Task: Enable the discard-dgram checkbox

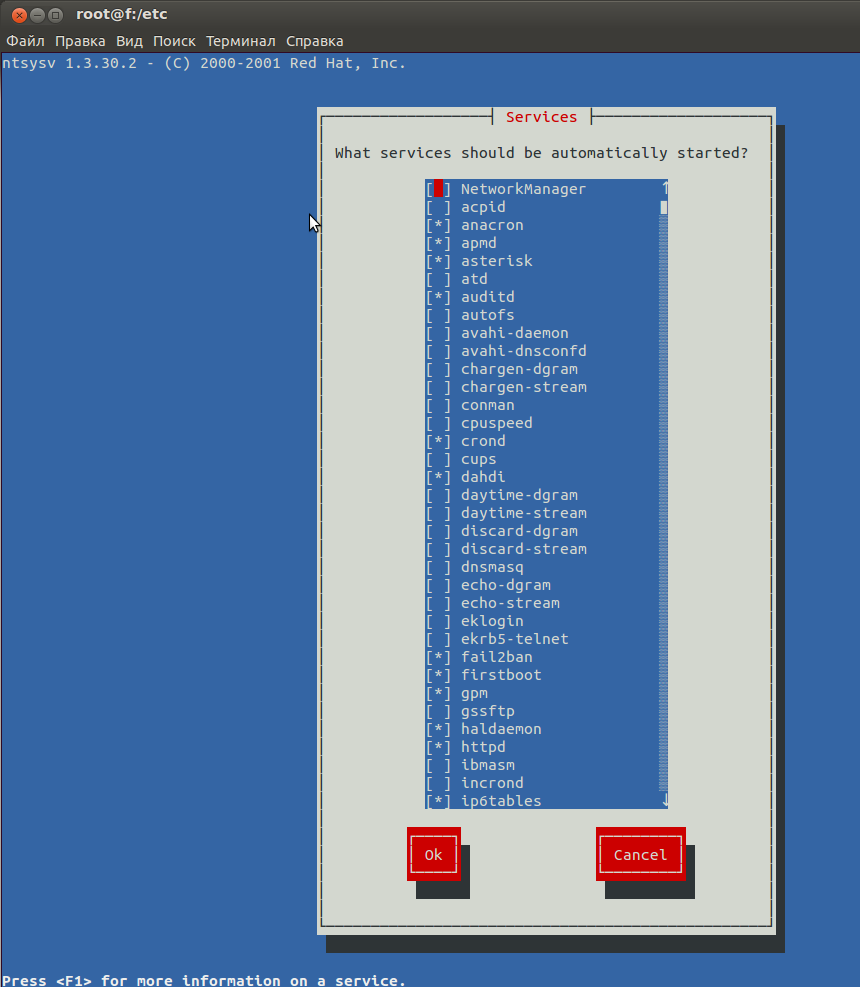Action: (439, 531)
